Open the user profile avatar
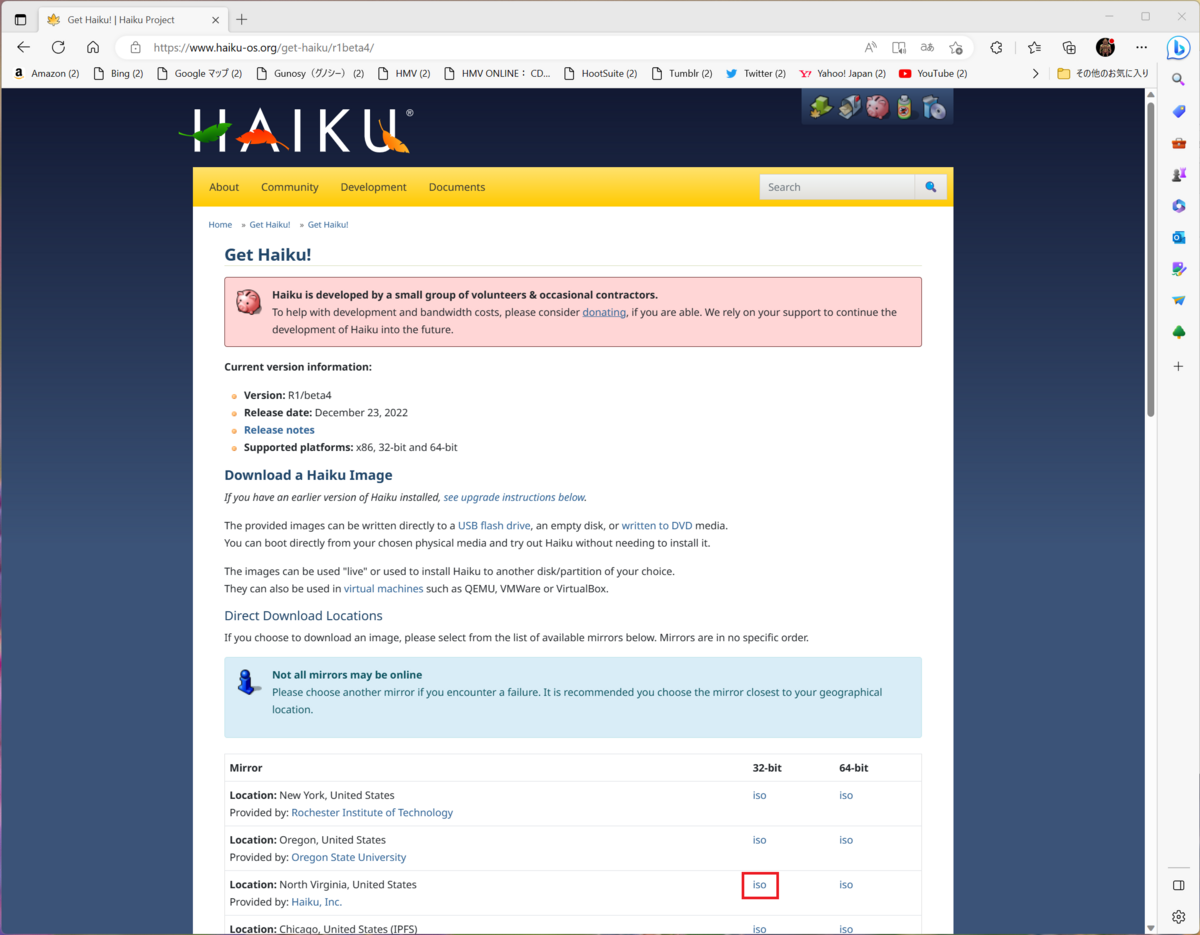Viewport: 1200px width, 935px height. coord(1105,47)
